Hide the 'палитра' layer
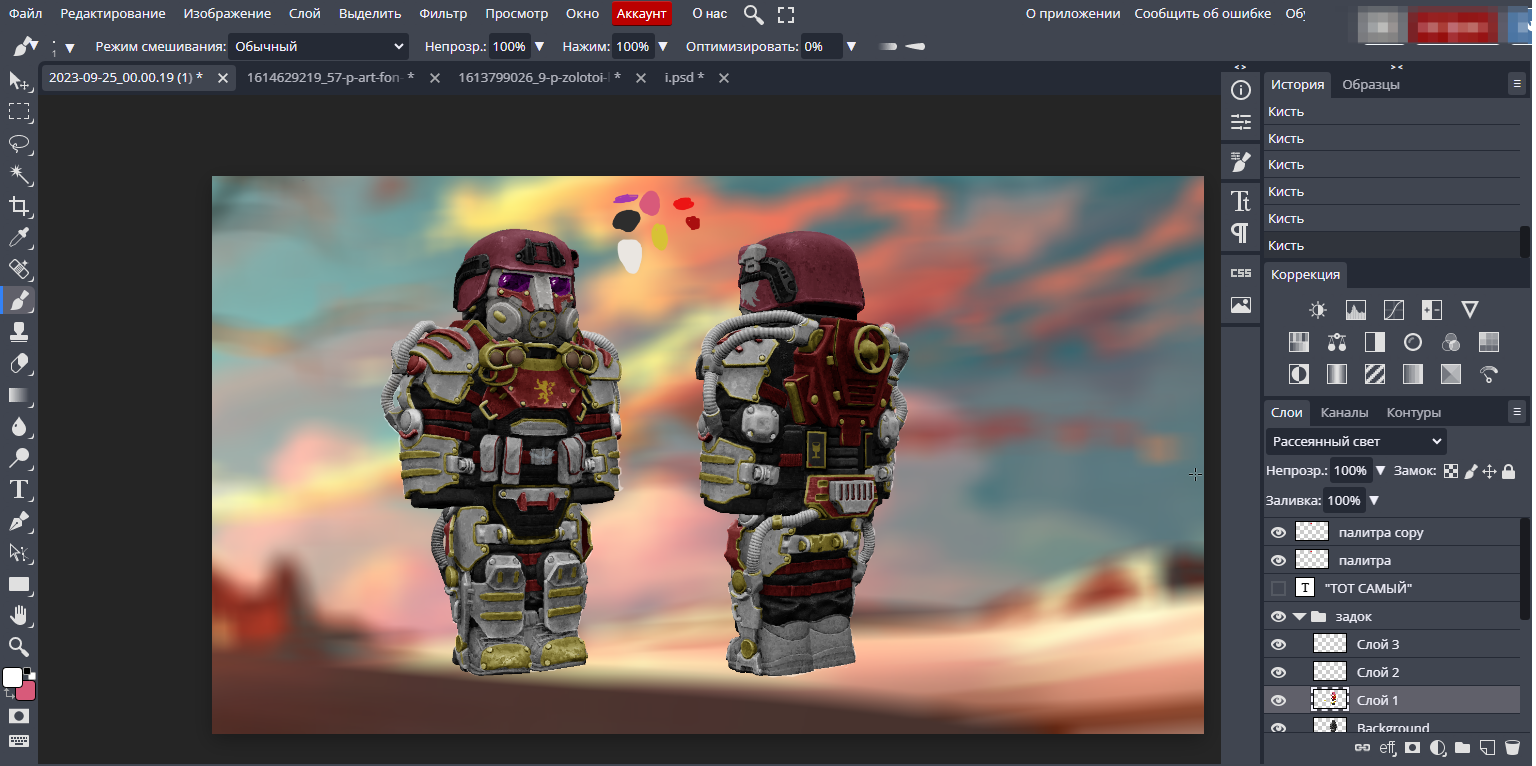 tap(1278, 560)
